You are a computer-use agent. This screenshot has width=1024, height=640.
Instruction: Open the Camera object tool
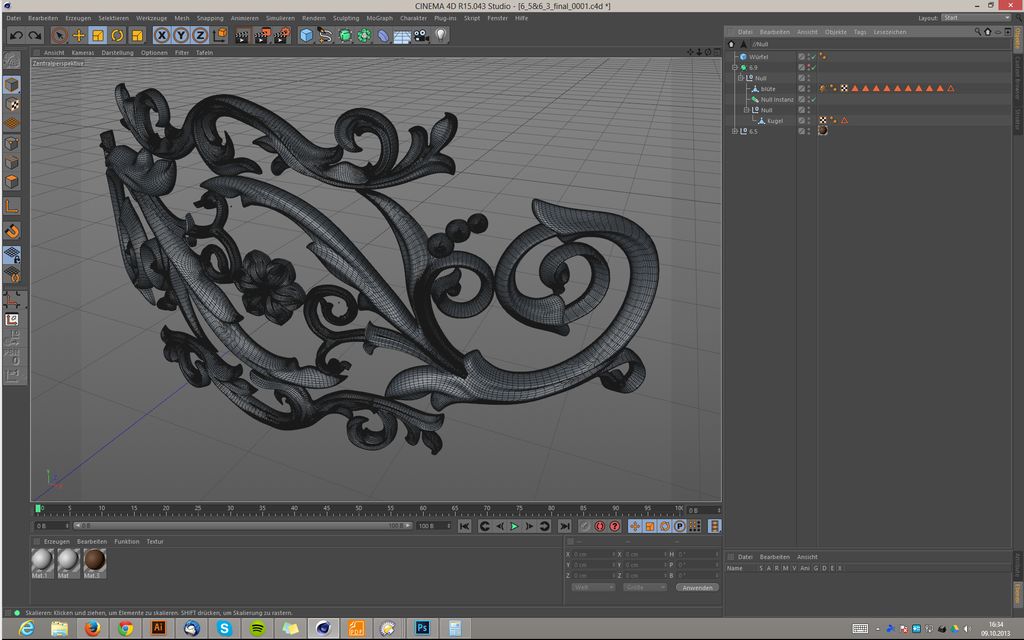coord(421,35)
